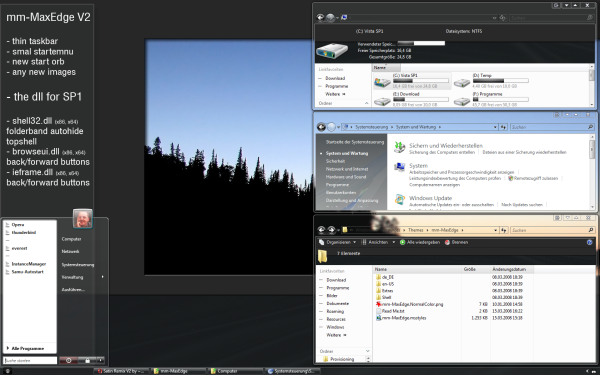Click Nach Updates suchen link

(x=522, y=205)
